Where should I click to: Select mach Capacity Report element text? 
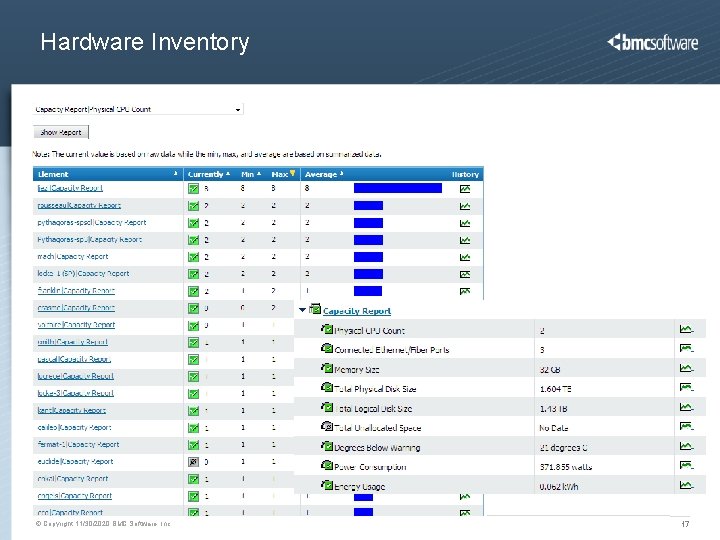click(x=73, y=256)
